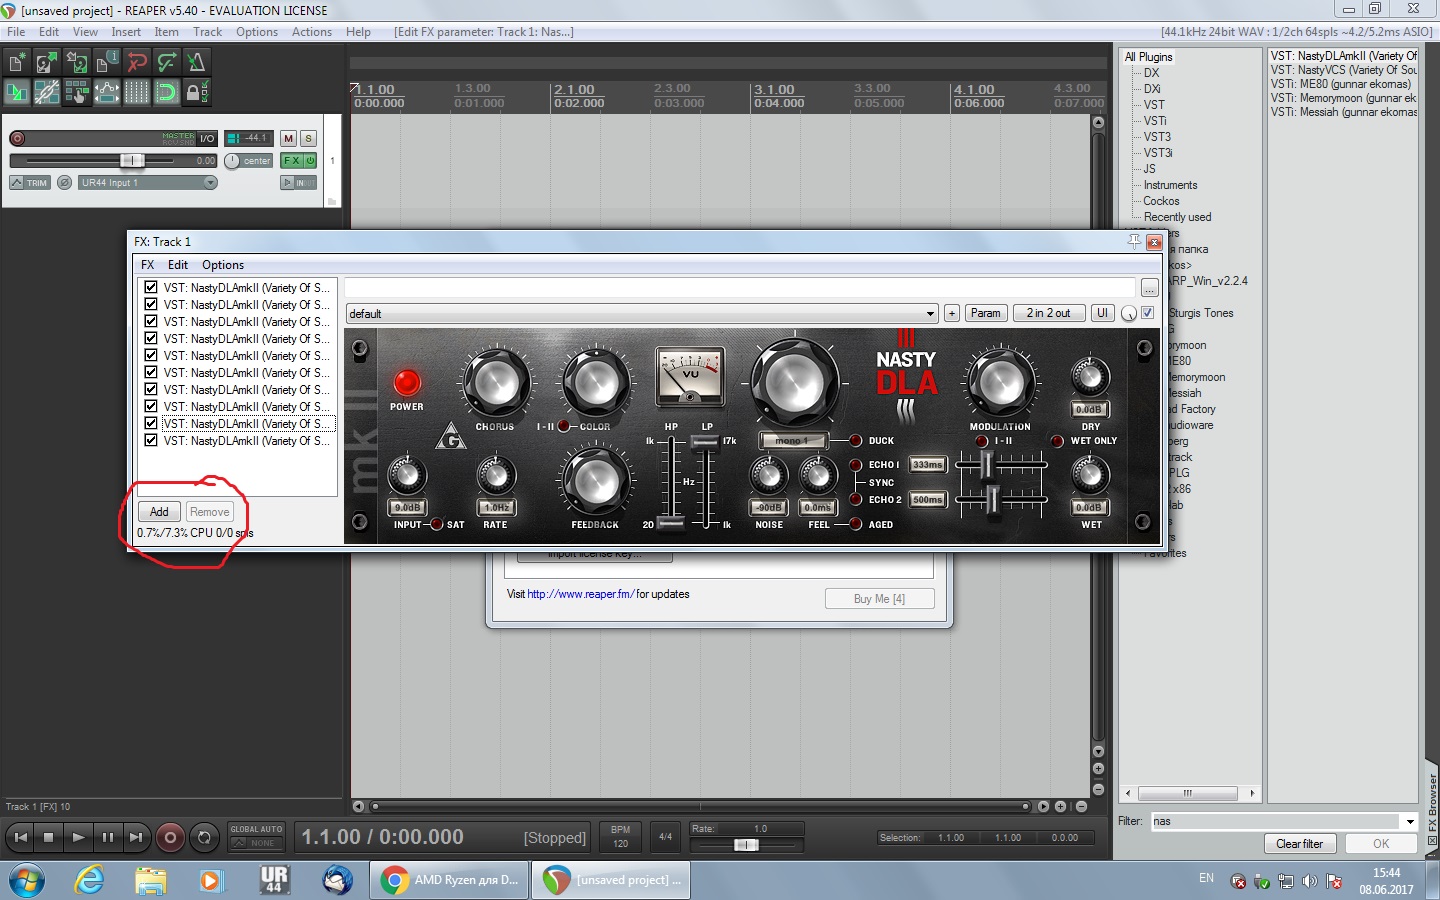The image size is (1440, 900).
Task: Open Project Settings via the toolbar icon
Action: pyautogui.click(x=107, y=62)
